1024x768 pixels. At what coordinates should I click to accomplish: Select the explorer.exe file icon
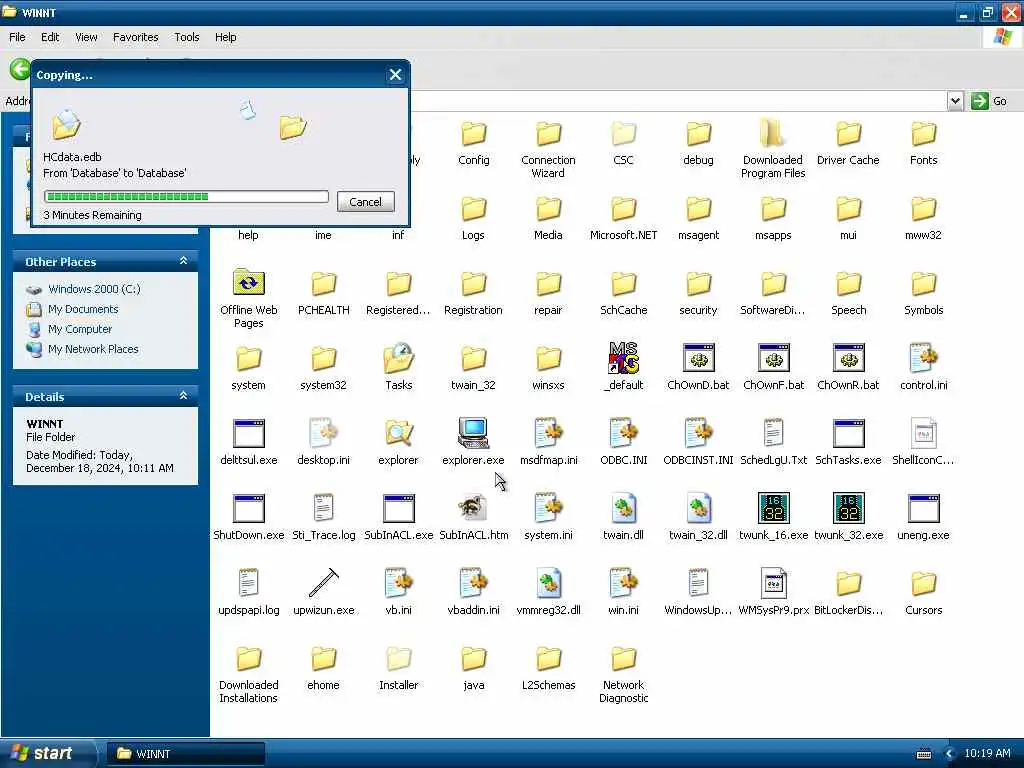(473, 433)
